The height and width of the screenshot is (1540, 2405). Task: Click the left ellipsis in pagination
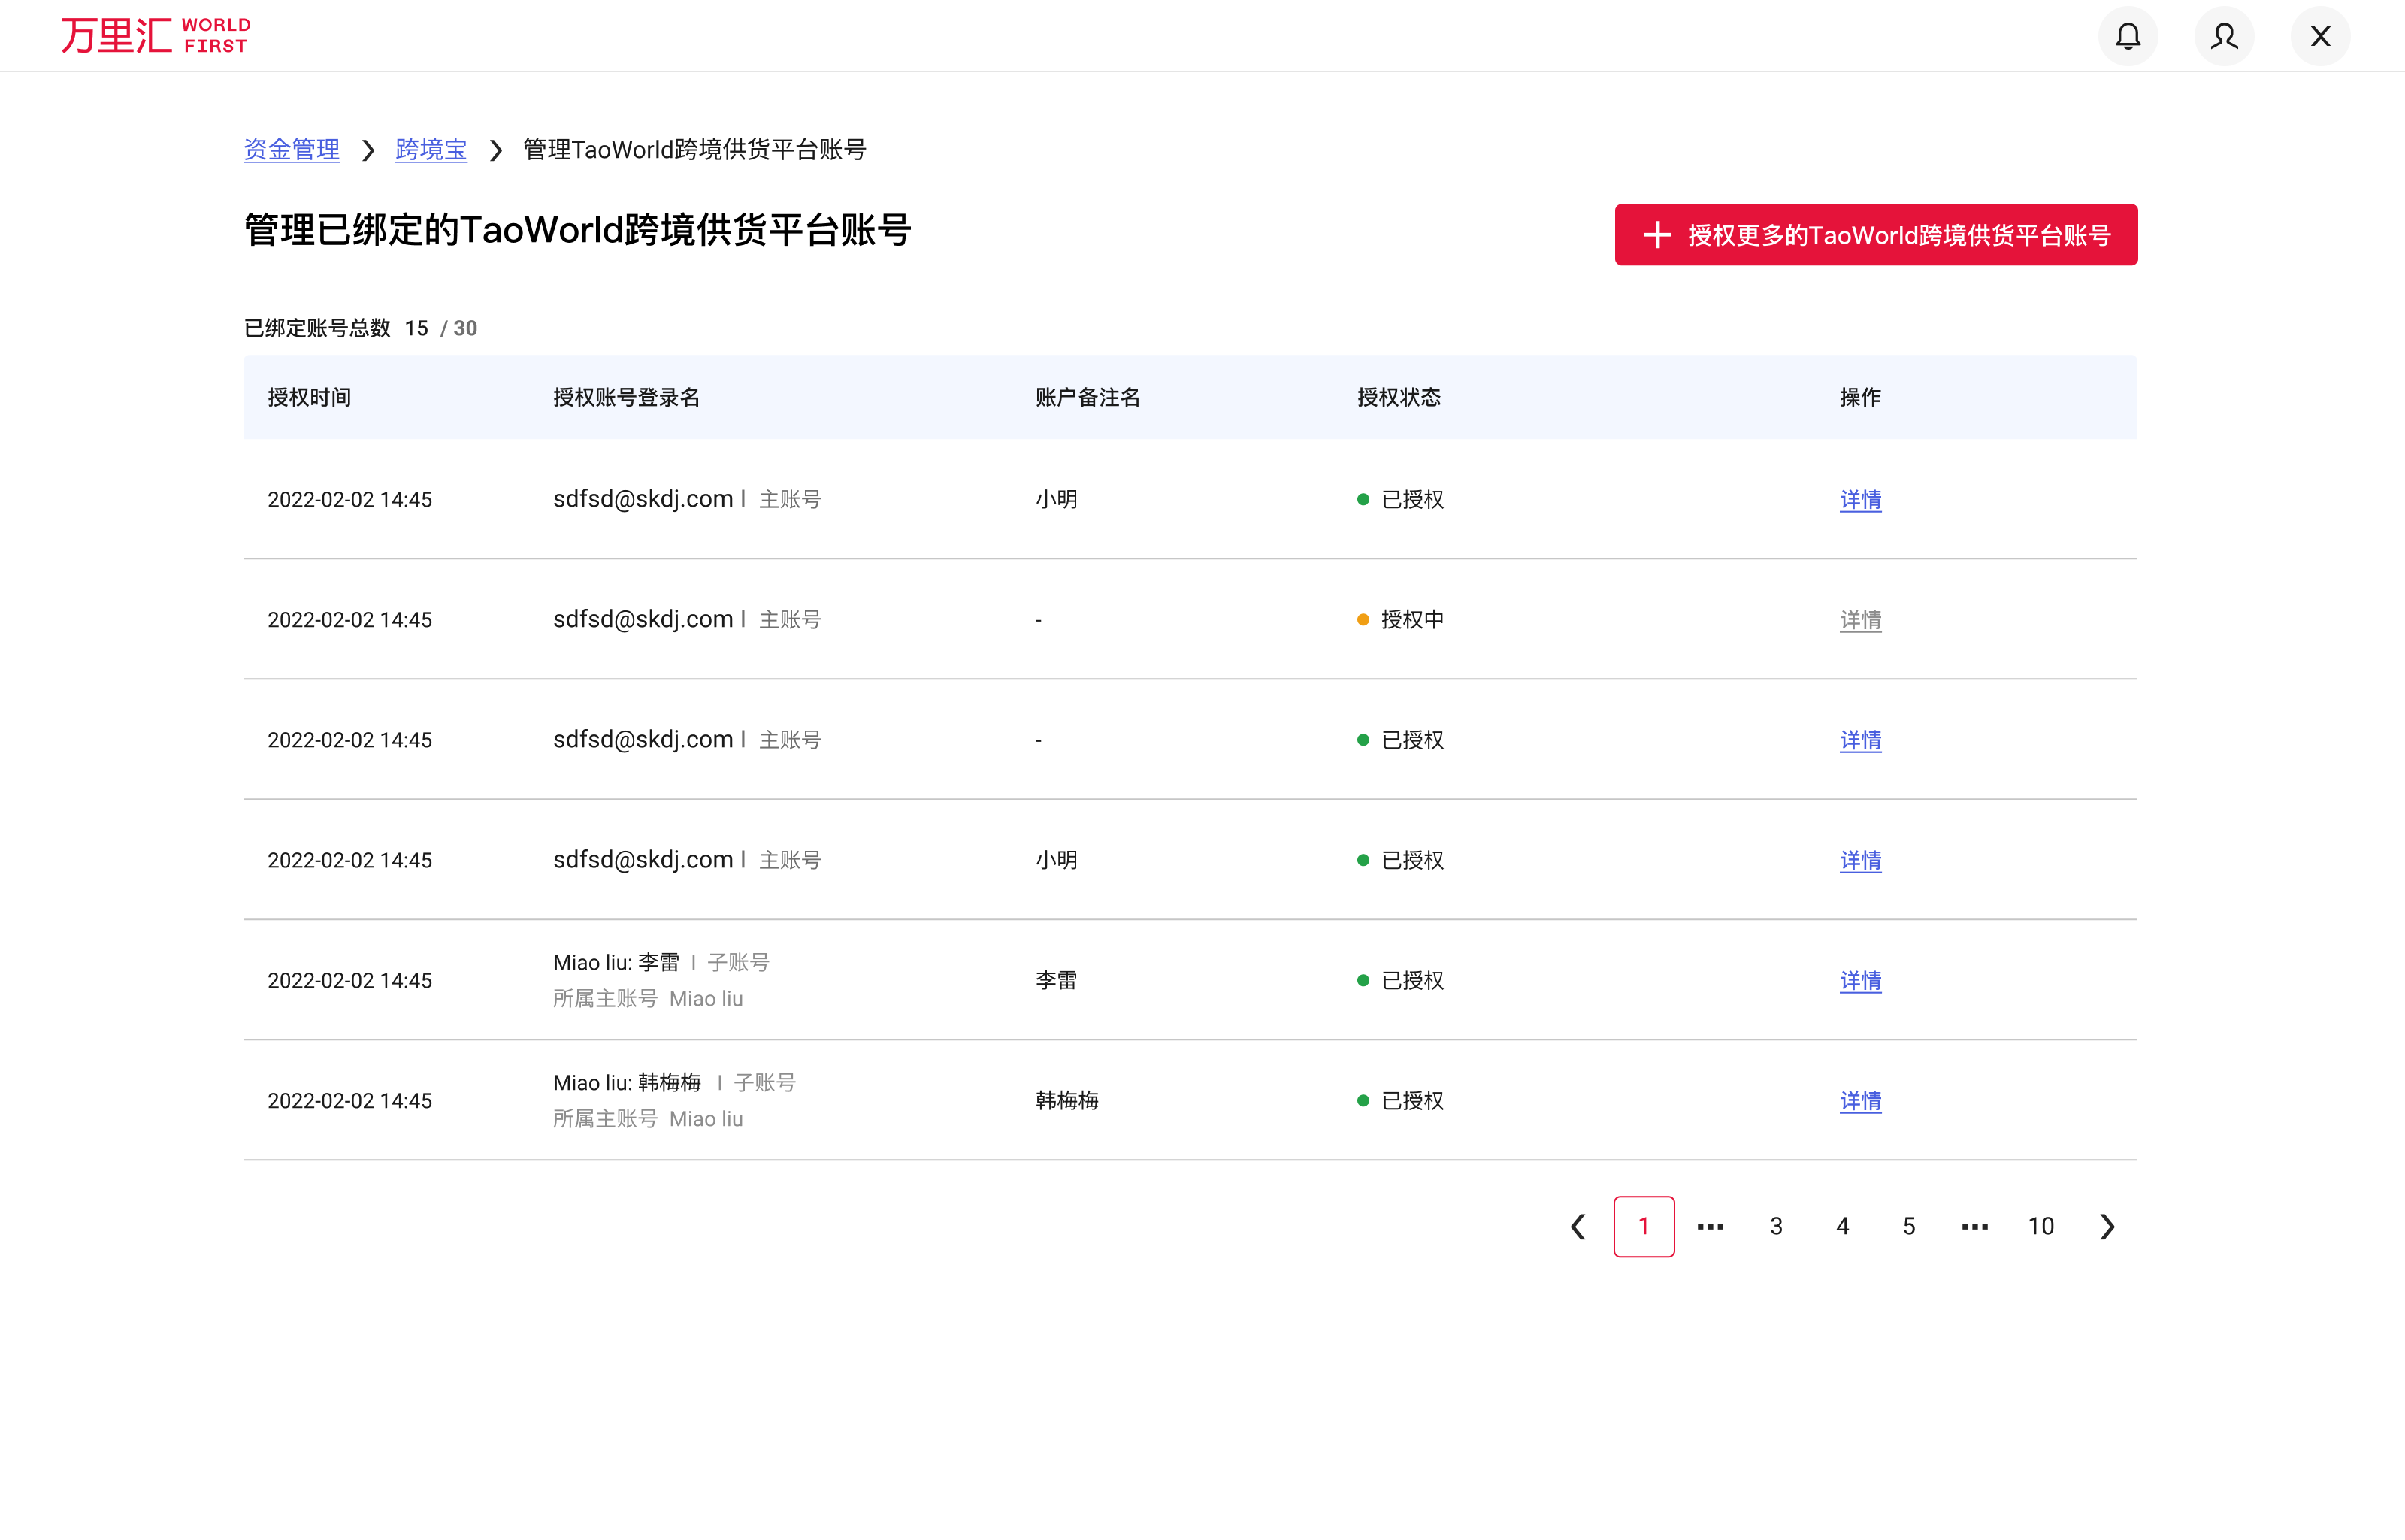tap(1710, 1226)
